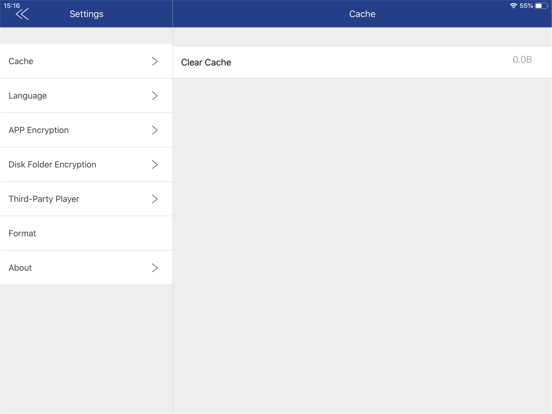Tap the clock time in status bar
This screenshot has width=552, height=414.
pyautogui.click(x=12, y=6)
